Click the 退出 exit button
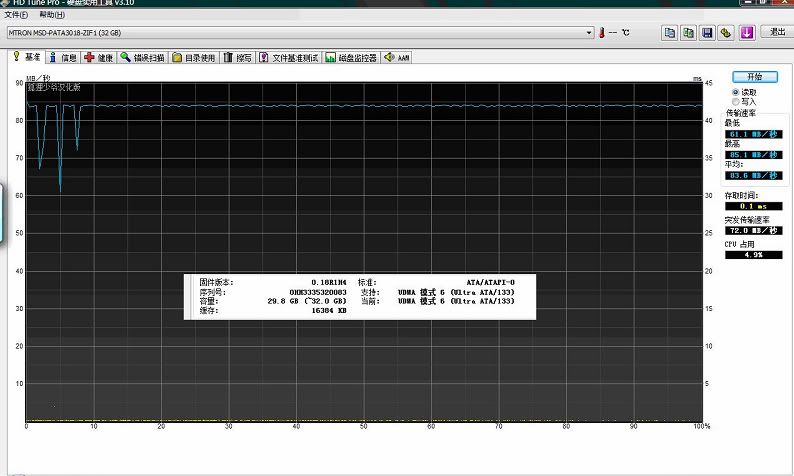 [x=777, y=32]
